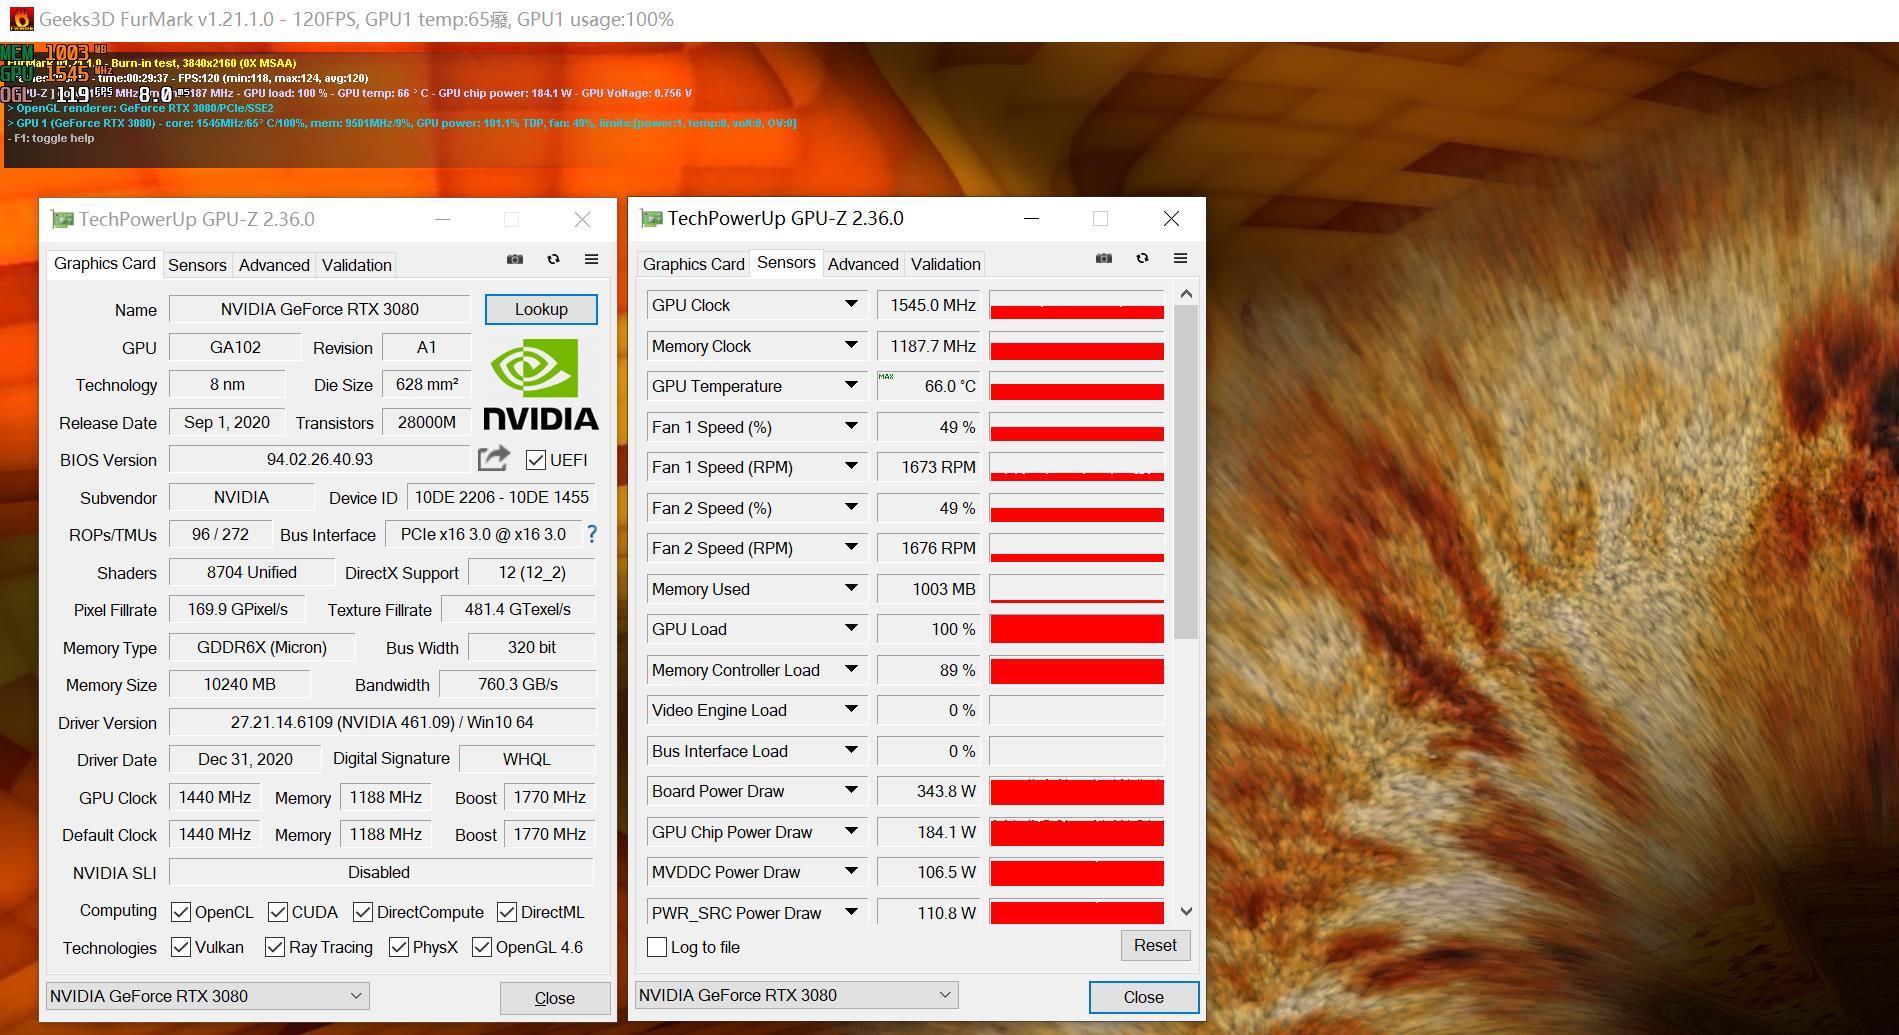Open the Board Power Draw dropdown

pos(851,790)
